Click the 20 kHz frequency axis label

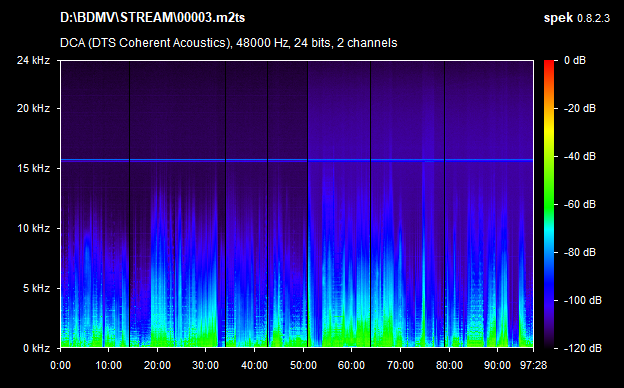click(33, 108)
